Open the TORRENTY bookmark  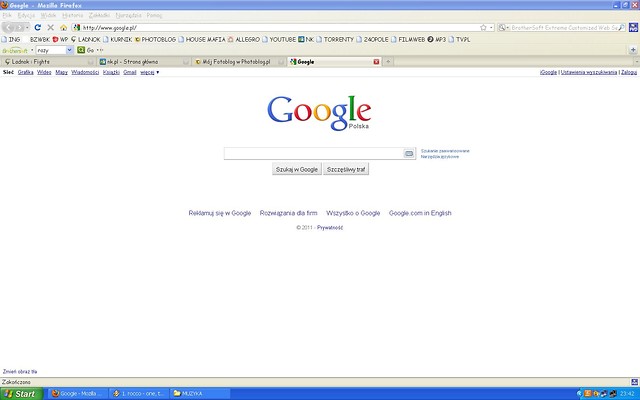point(336,39)
